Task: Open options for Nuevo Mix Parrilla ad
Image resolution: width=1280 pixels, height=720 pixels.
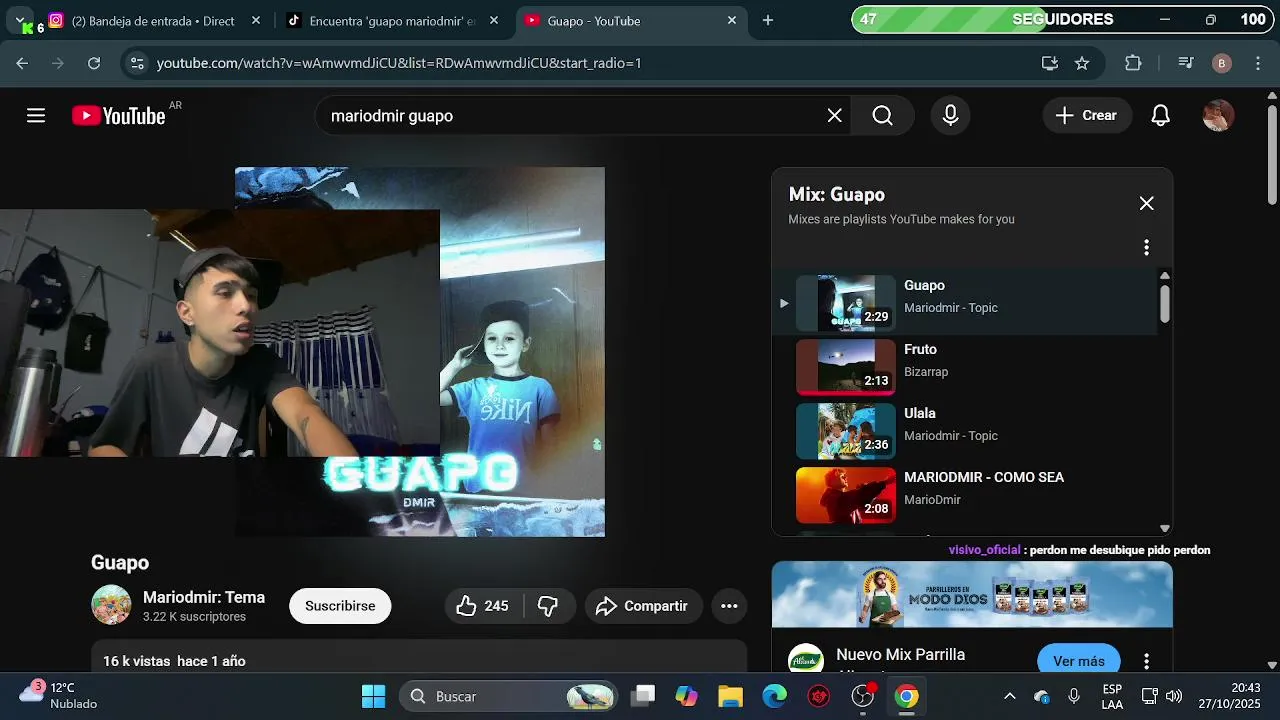Action: tap(1146, 661)
